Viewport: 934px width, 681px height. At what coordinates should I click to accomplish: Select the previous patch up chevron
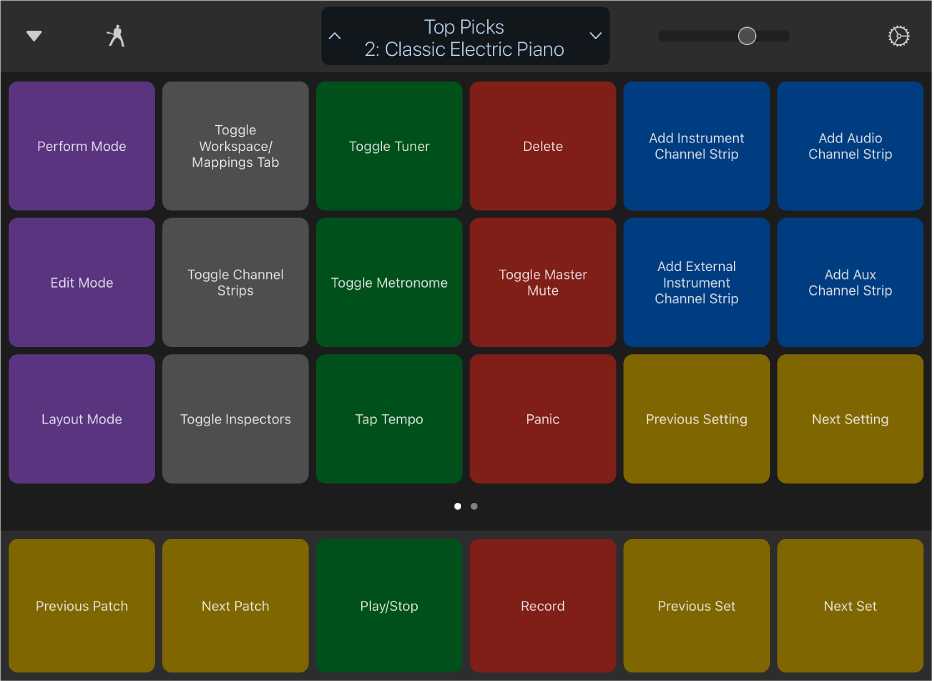[x=335, y=36]
